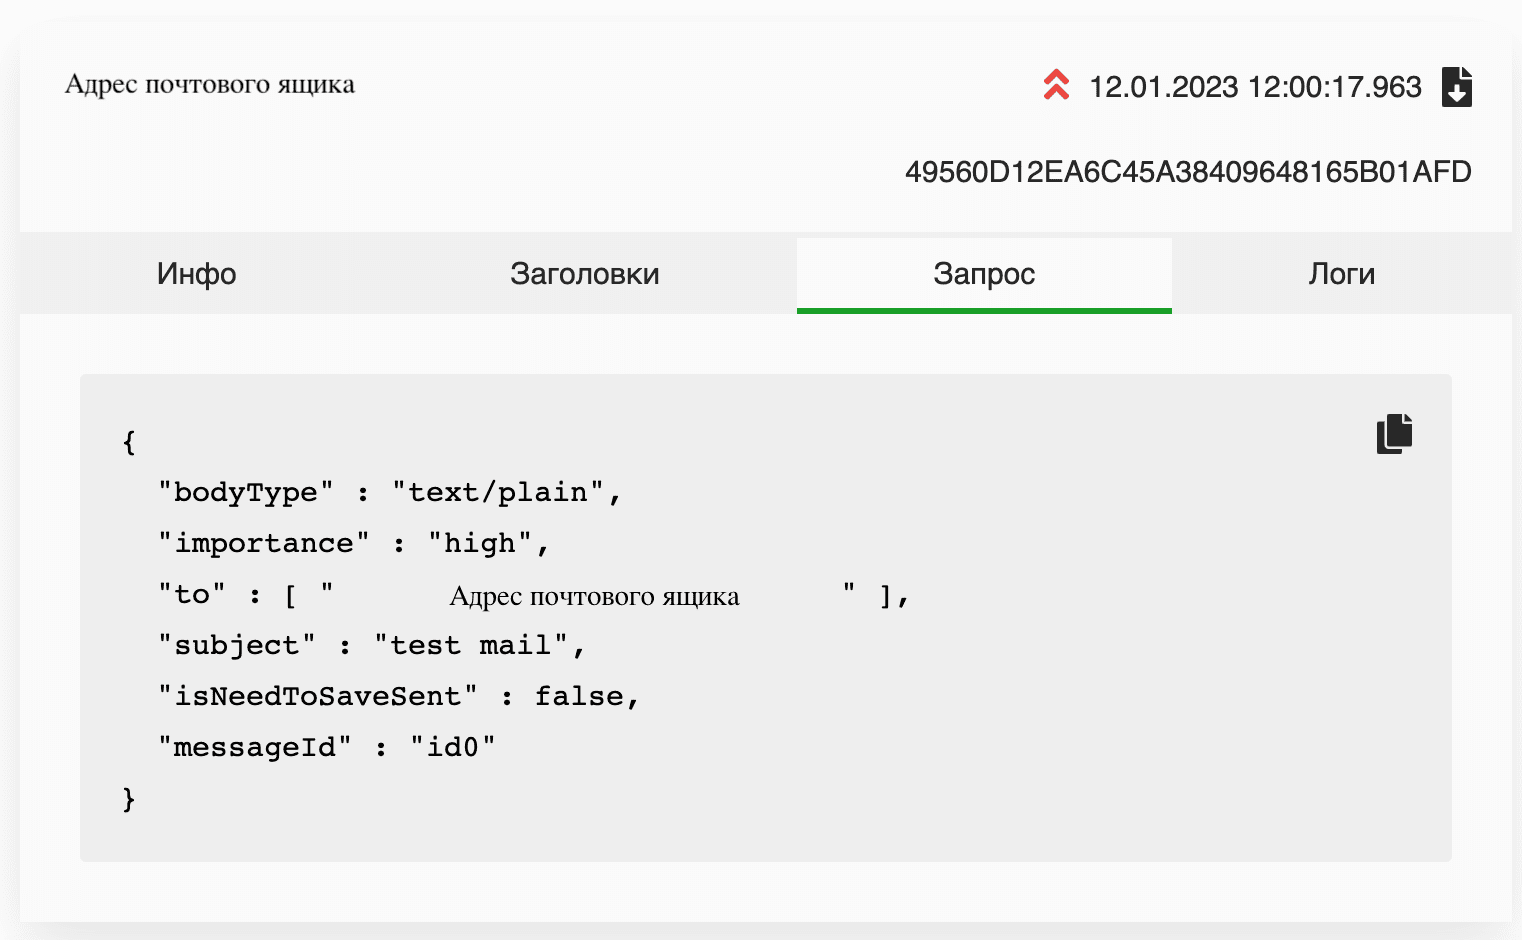
Task: Click the timestamp 12.01.2023 12:00:17.963
Action: coord(1254,87)
